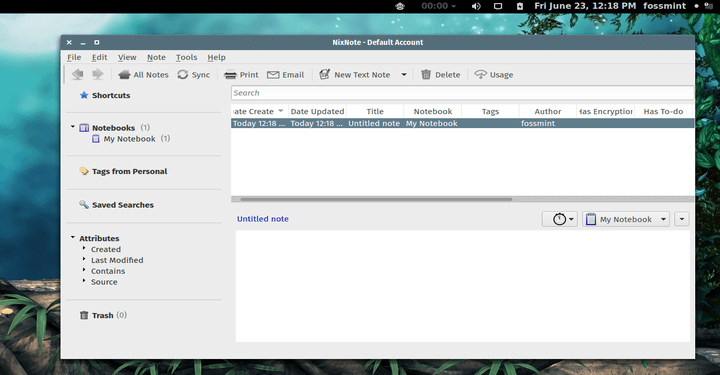The width and height of the screenshot is (720, 375).
Task: Focus the Search field
Action: 462,93
